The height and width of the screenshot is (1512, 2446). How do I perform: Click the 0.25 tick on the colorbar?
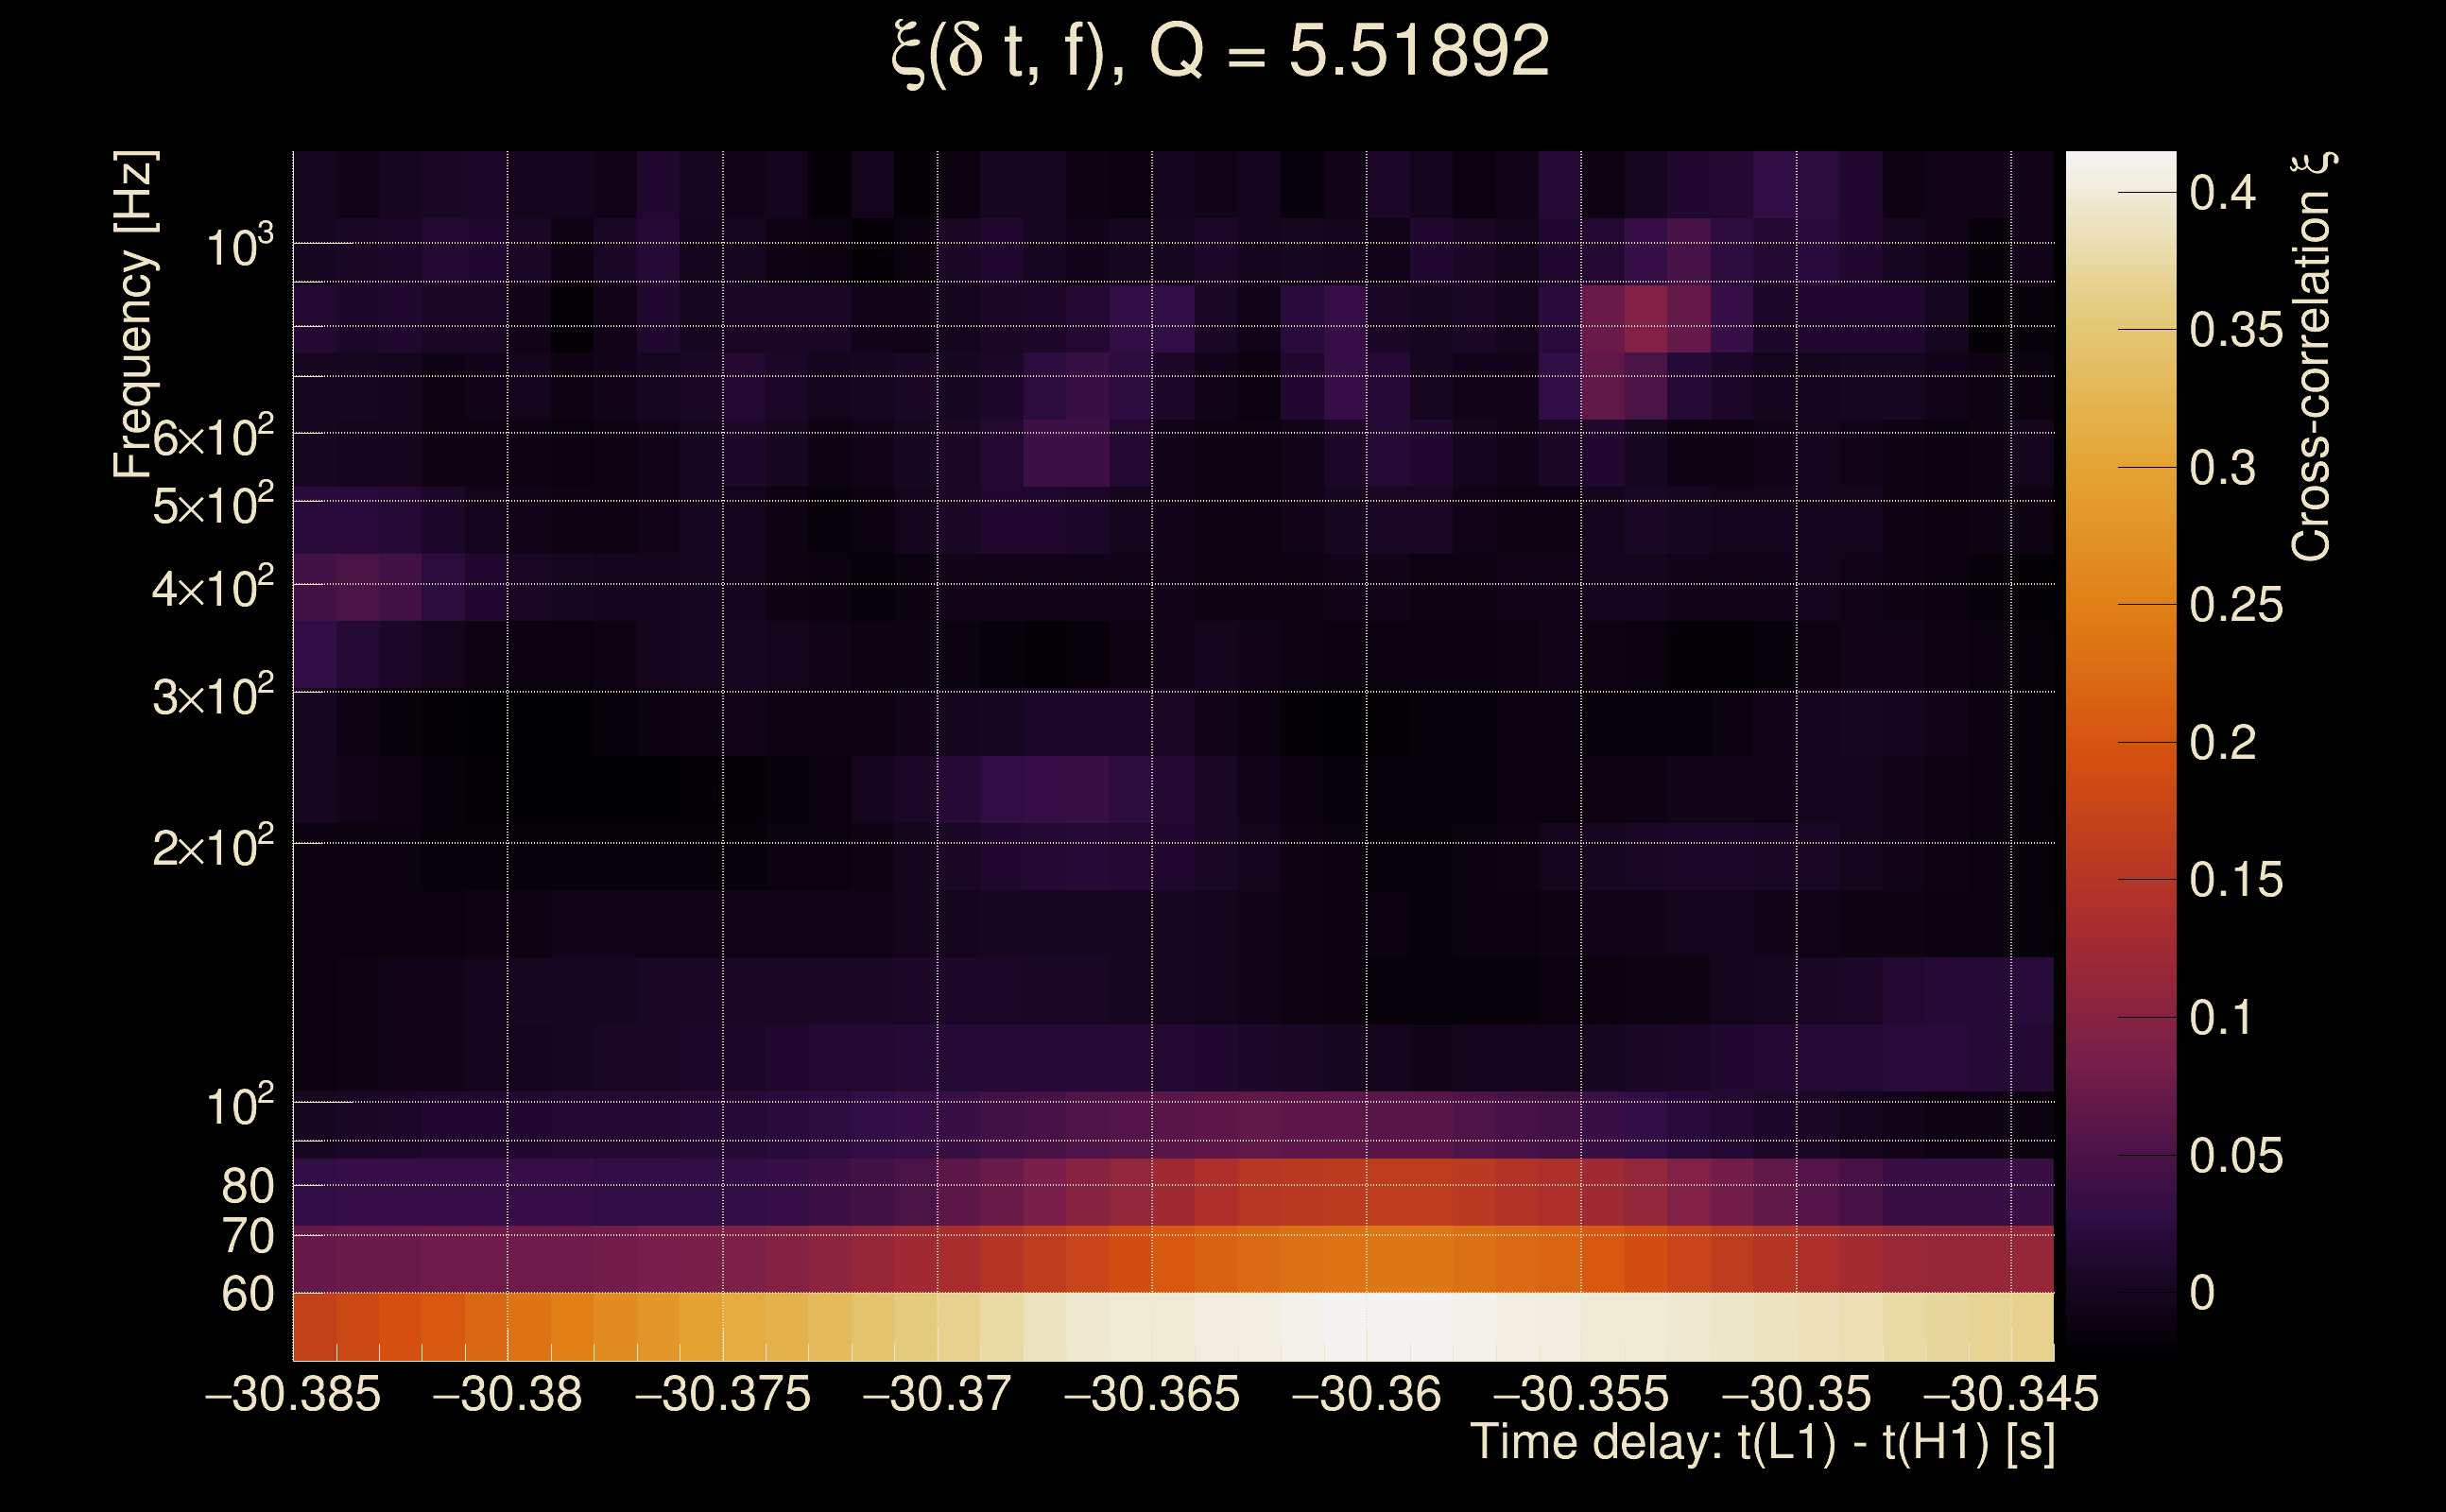click(x=2236, y=605)
